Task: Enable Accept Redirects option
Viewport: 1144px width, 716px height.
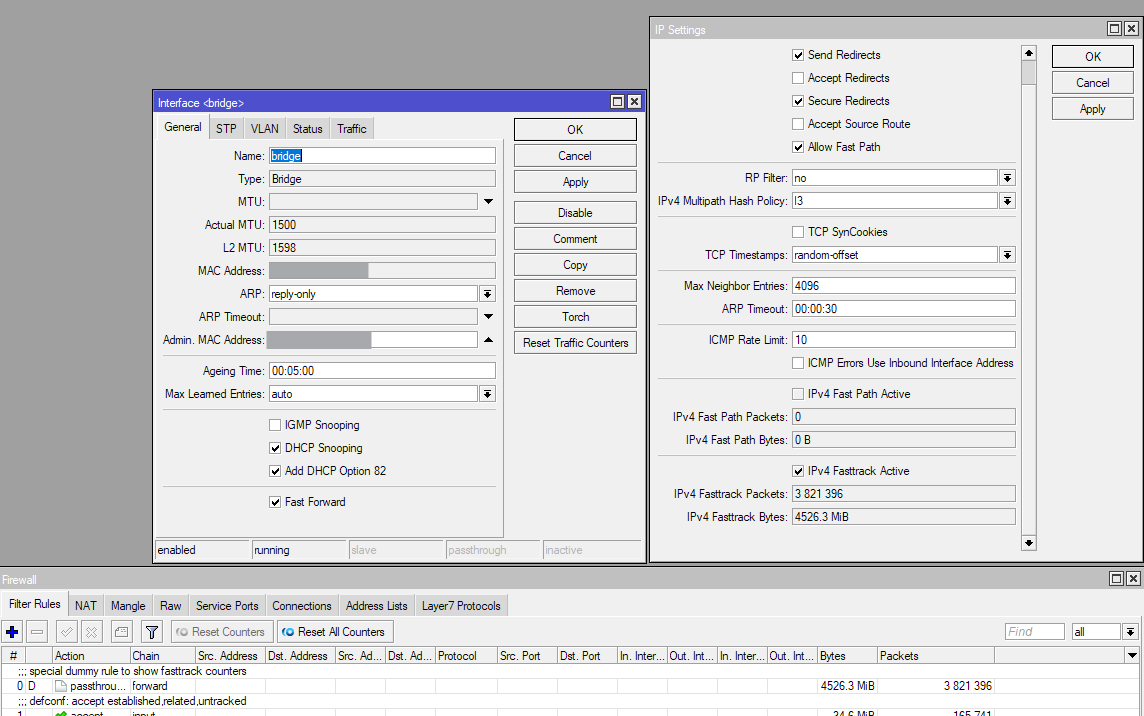Action: pyautogui.click(x=798, y=78)
